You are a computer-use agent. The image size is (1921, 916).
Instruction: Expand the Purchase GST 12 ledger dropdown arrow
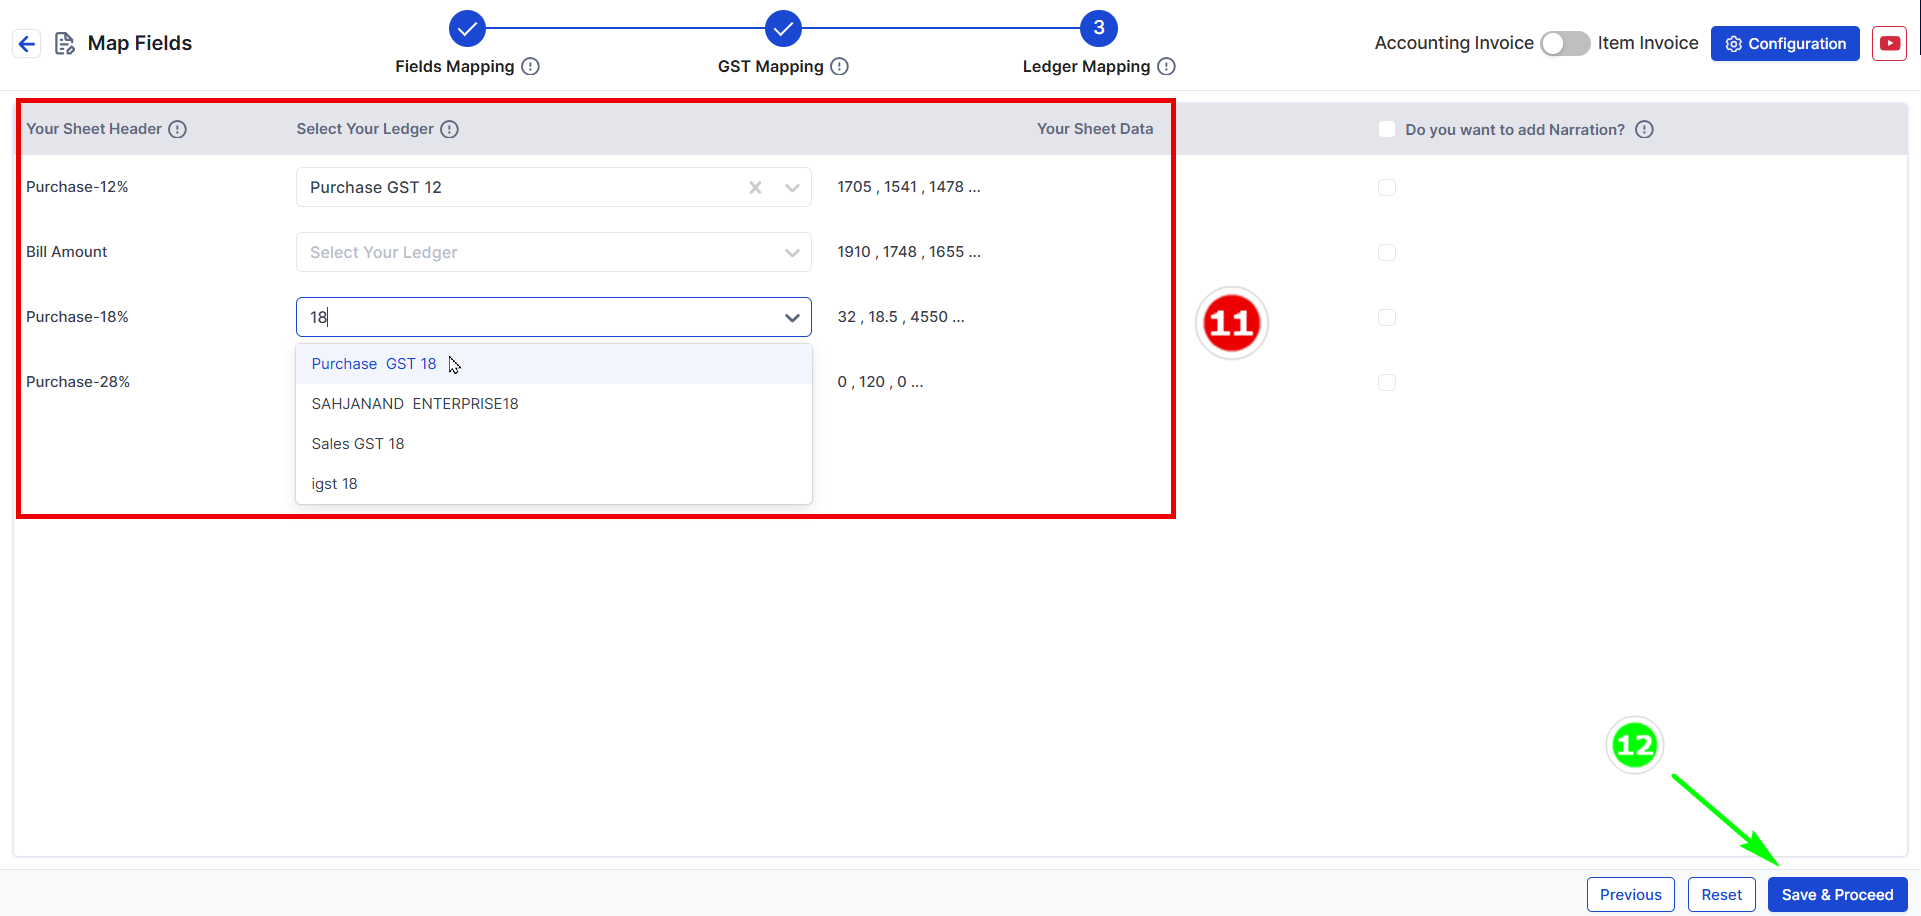click(792, 187)
